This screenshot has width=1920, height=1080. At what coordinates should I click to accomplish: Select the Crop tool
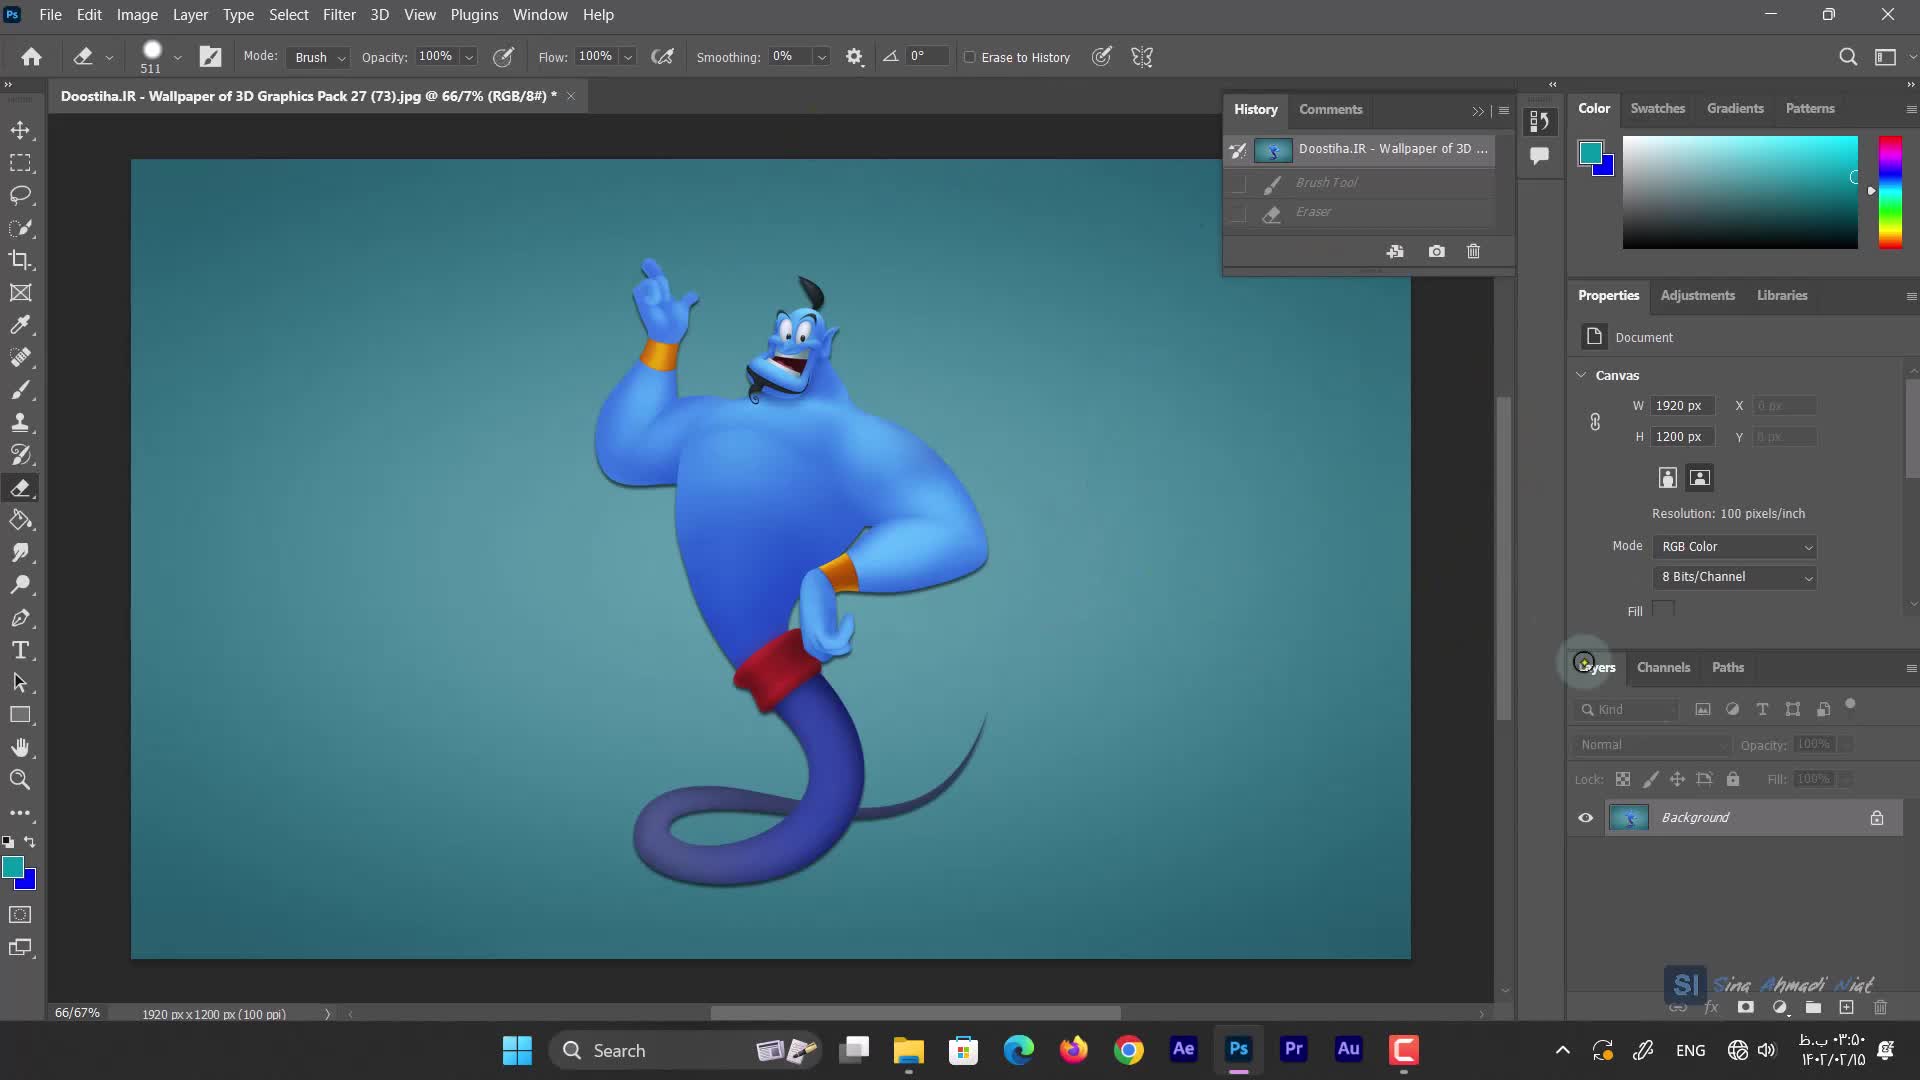[20, 260]
